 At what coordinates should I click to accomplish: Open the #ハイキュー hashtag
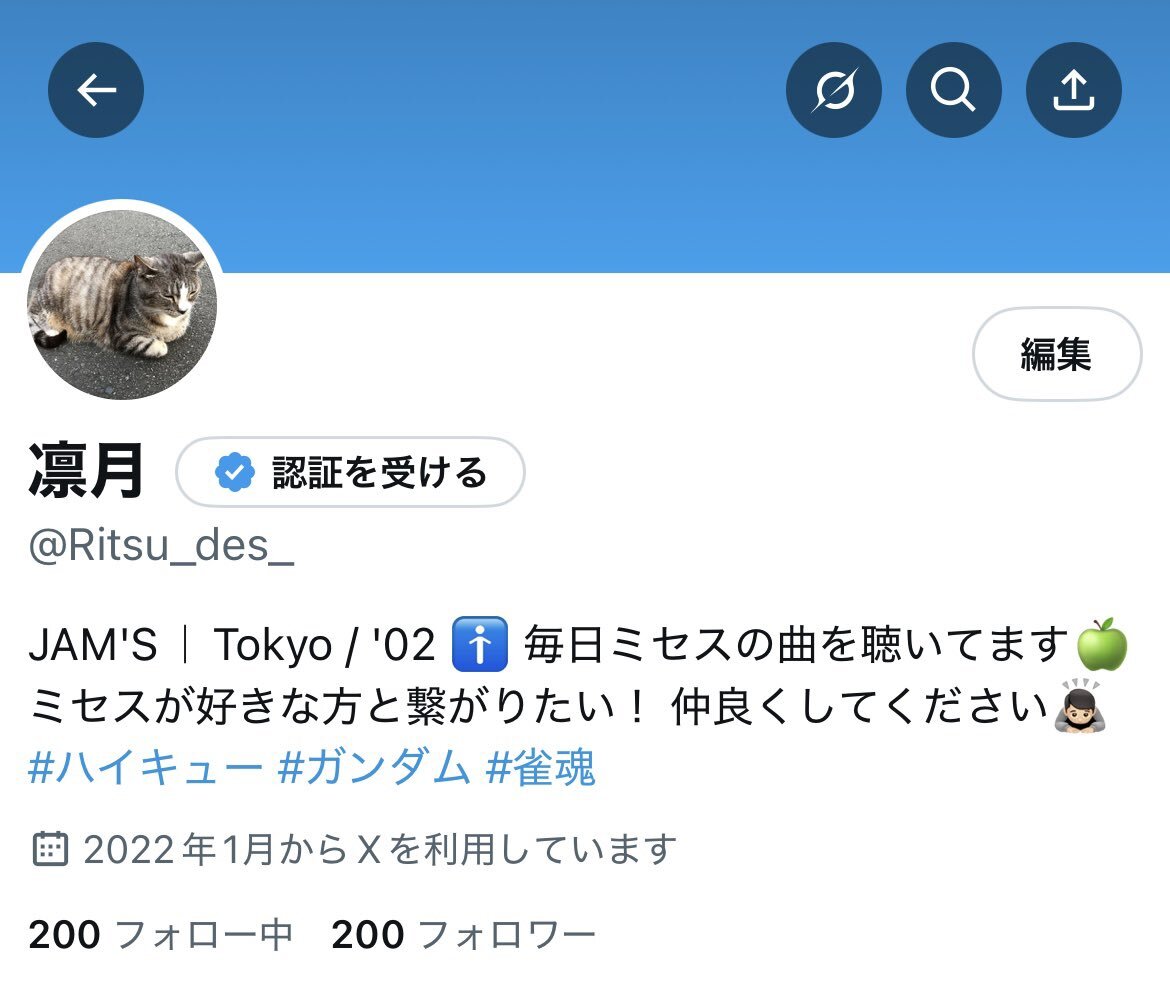click(x=145, y=767)
